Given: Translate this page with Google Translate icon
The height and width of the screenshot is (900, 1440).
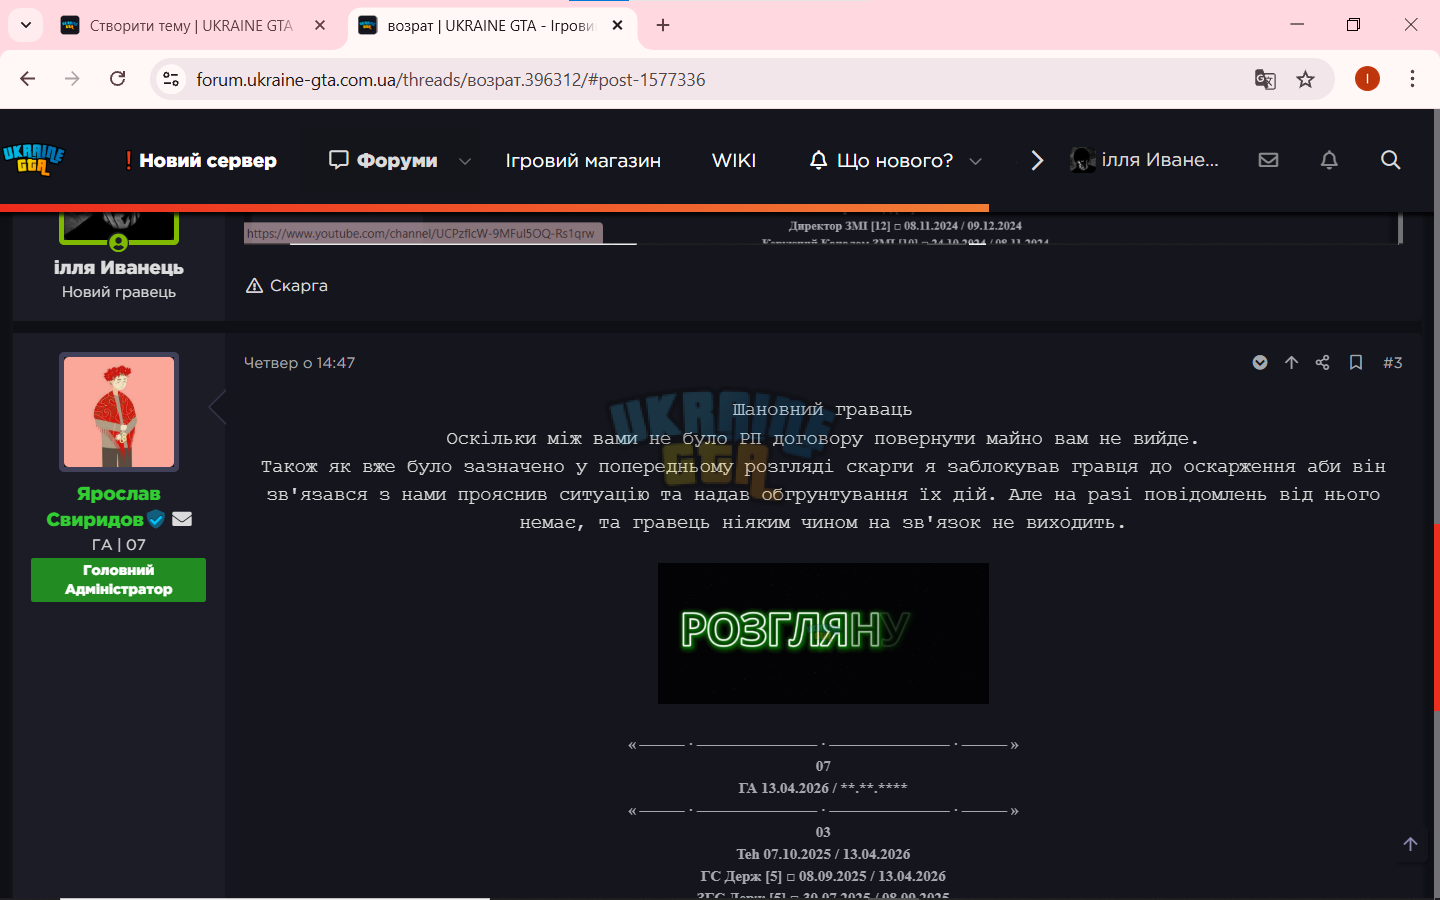Looking at the screenshot, I should (1265, 79).
